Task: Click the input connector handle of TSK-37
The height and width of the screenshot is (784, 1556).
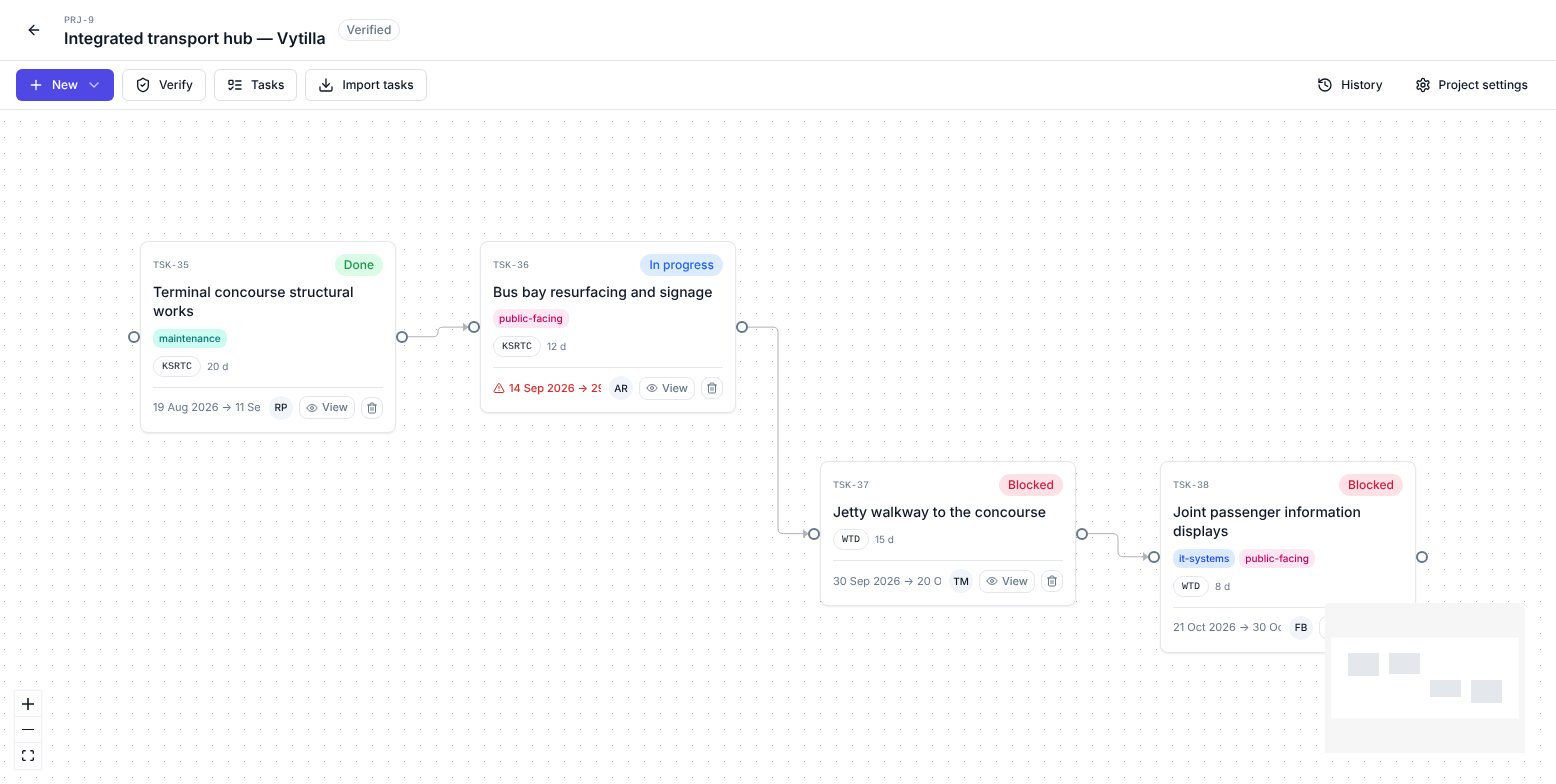Action: click(814, 534)
